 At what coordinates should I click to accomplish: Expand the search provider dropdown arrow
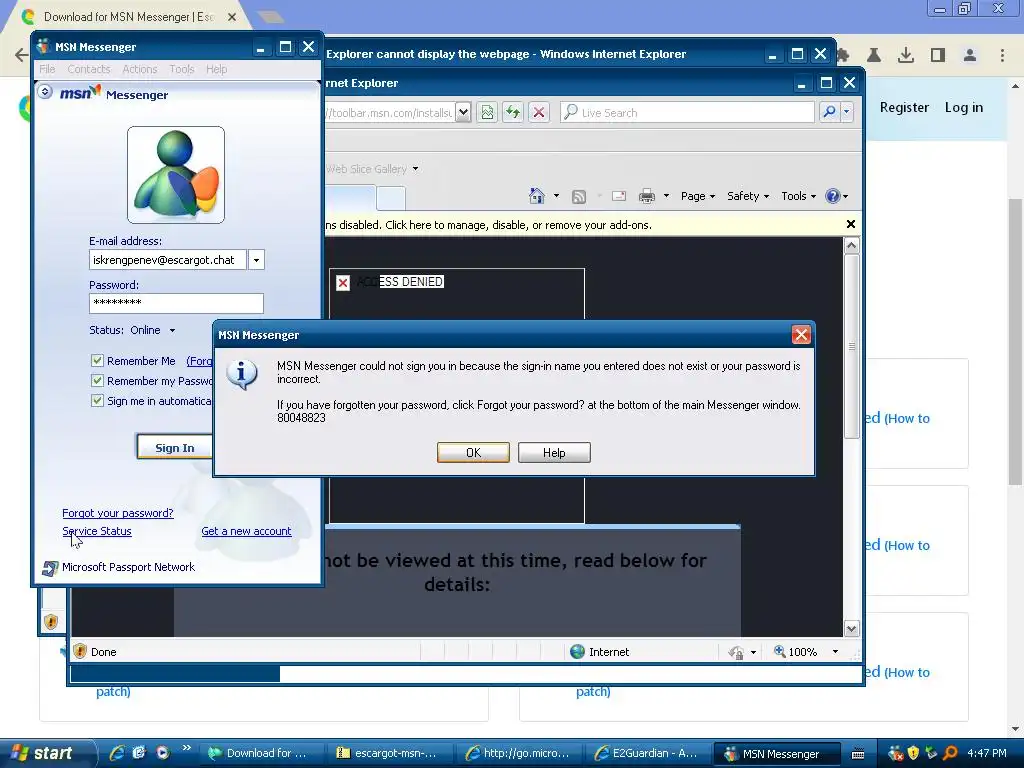pos(846,112)
